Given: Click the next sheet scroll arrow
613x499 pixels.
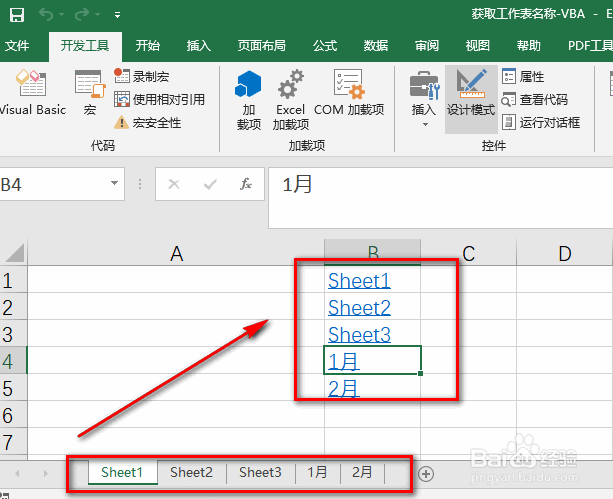Looking at the screenshot, I should click(x=45, y=474).
